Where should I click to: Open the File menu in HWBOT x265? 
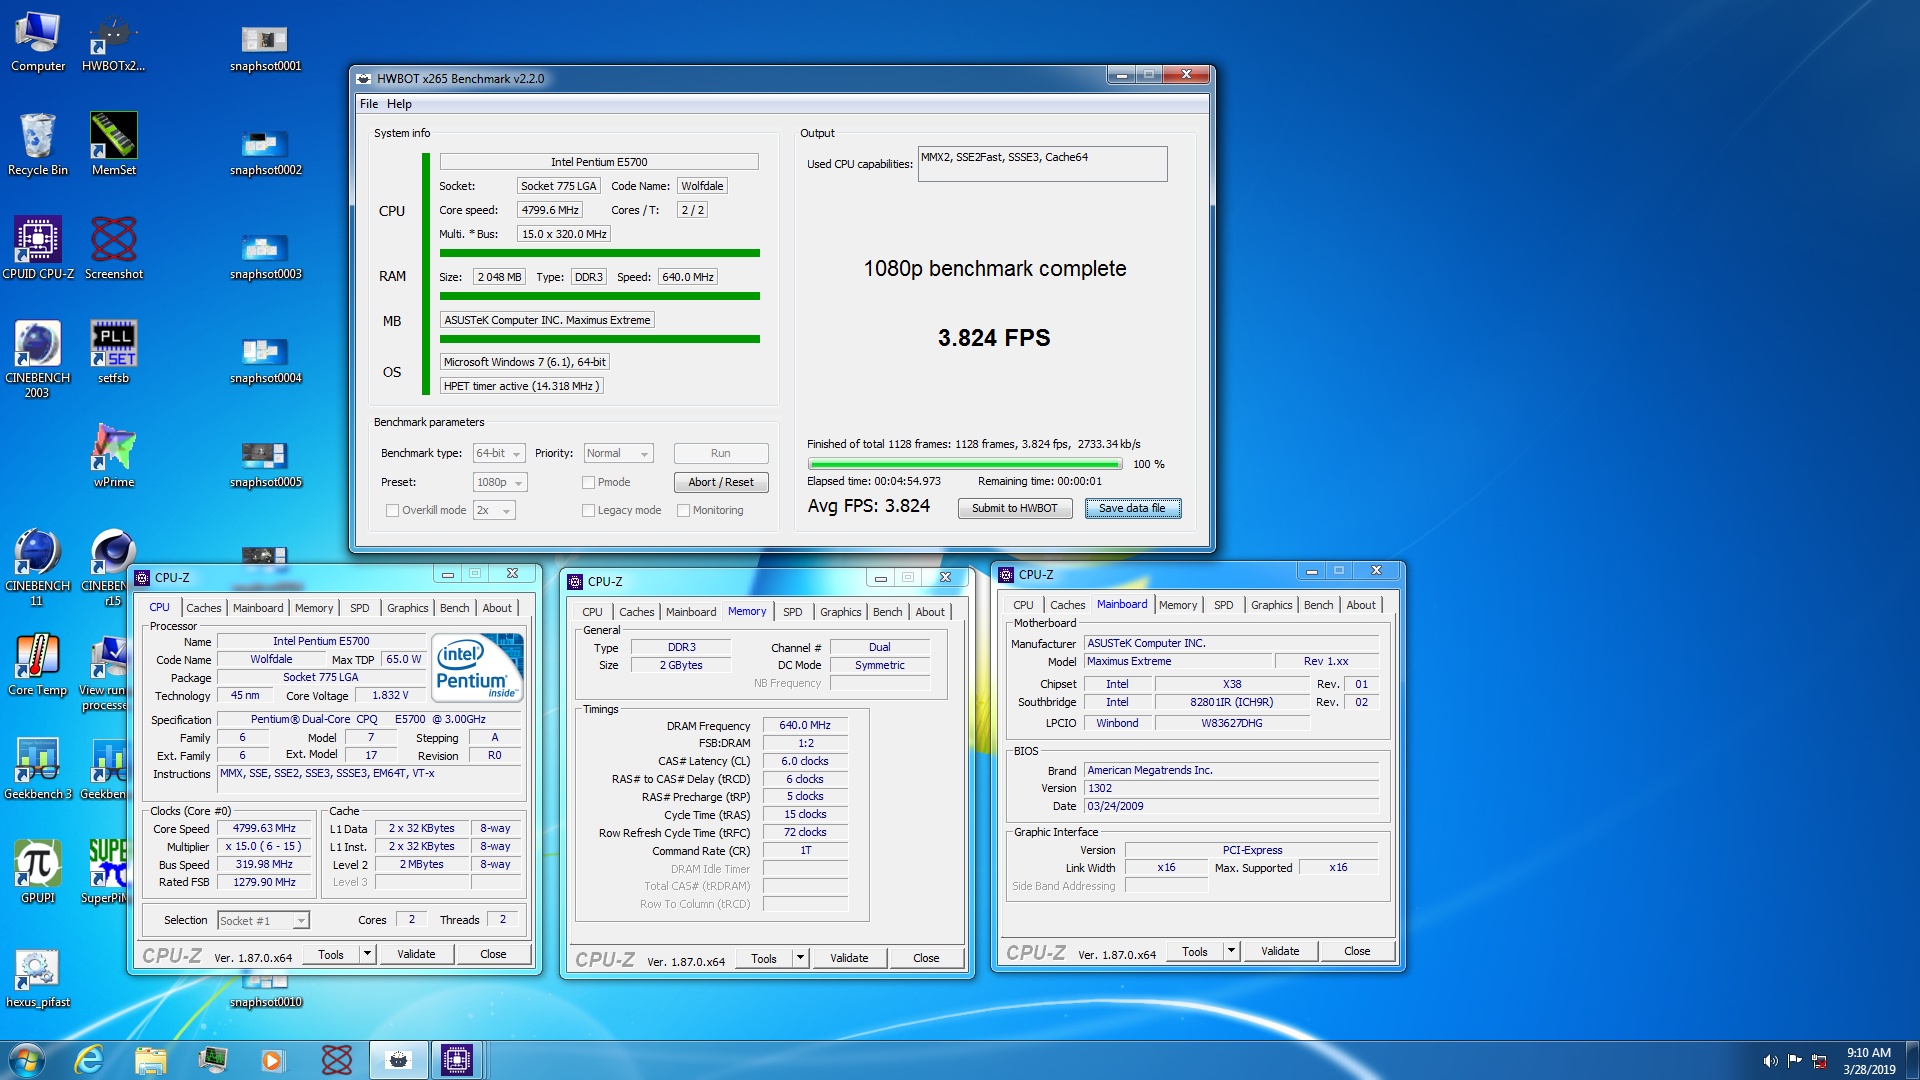[369, 104]
